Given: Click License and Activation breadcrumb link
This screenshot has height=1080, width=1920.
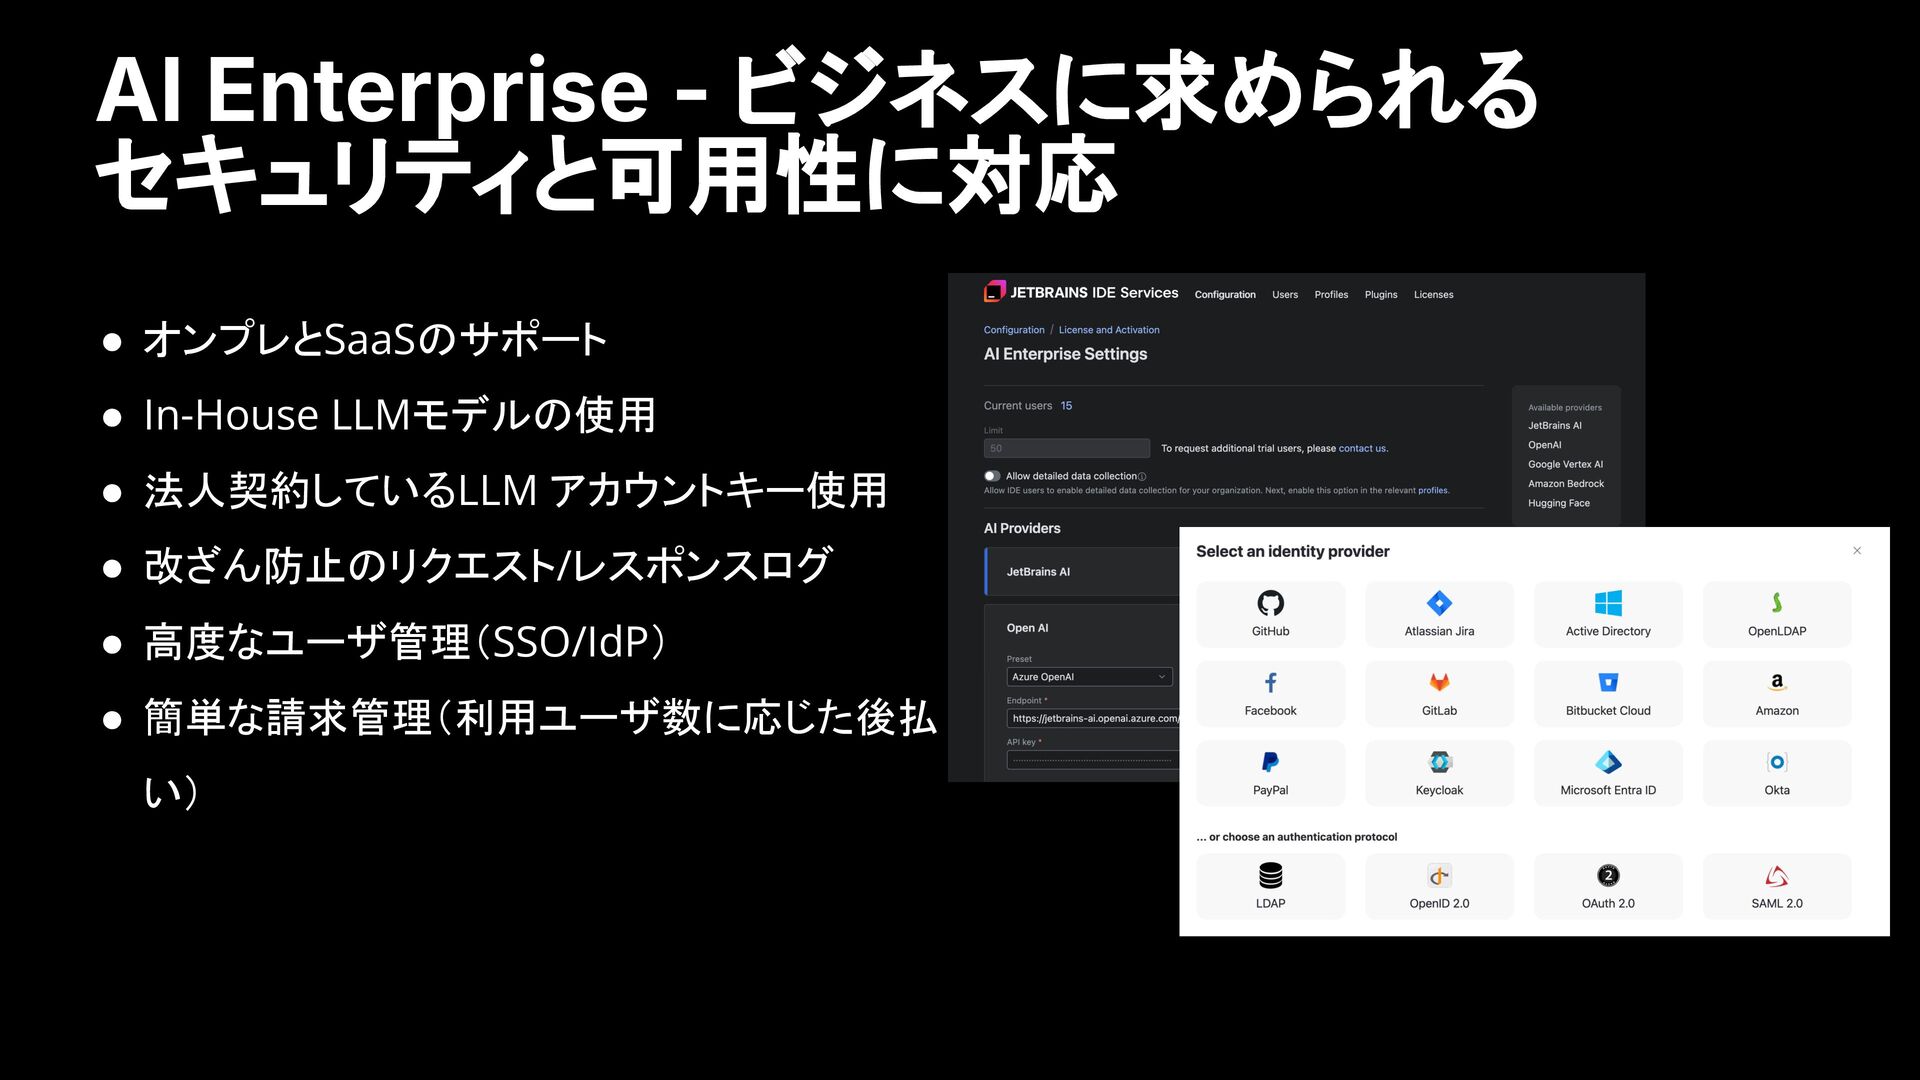Looking at the screenshot, I should pyautogui.click(x=1109, y=330).
